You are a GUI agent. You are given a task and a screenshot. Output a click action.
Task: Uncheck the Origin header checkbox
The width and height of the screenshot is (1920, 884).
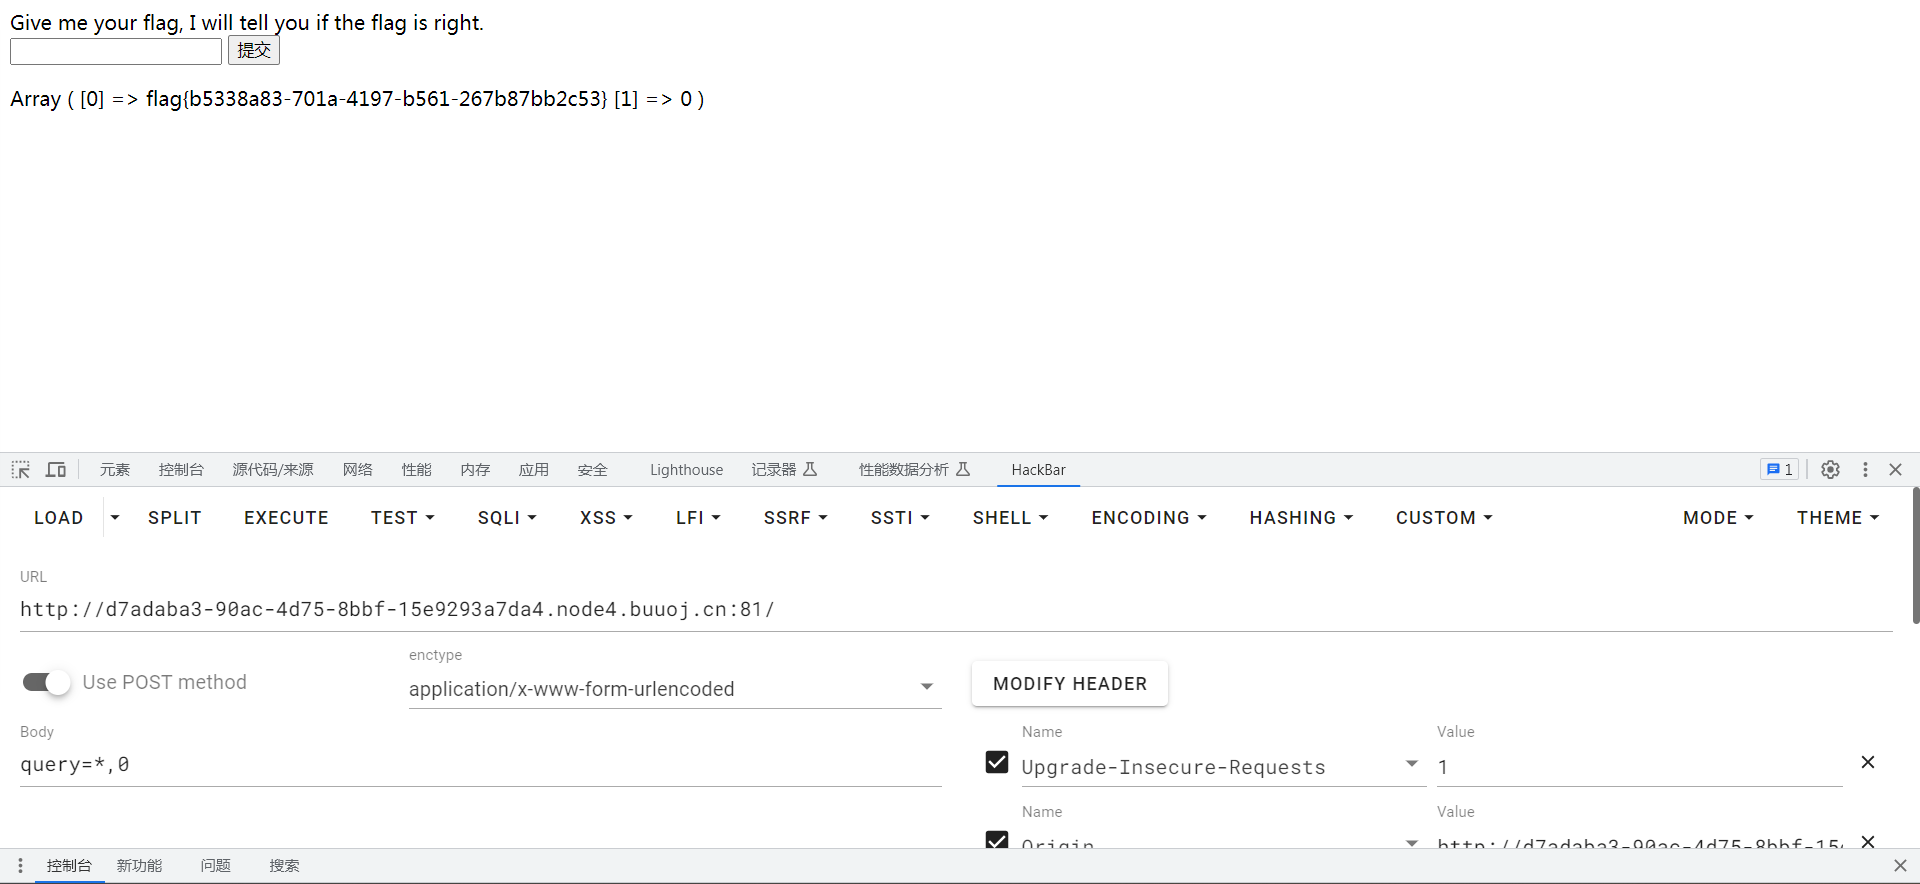[x=997, y=840]
